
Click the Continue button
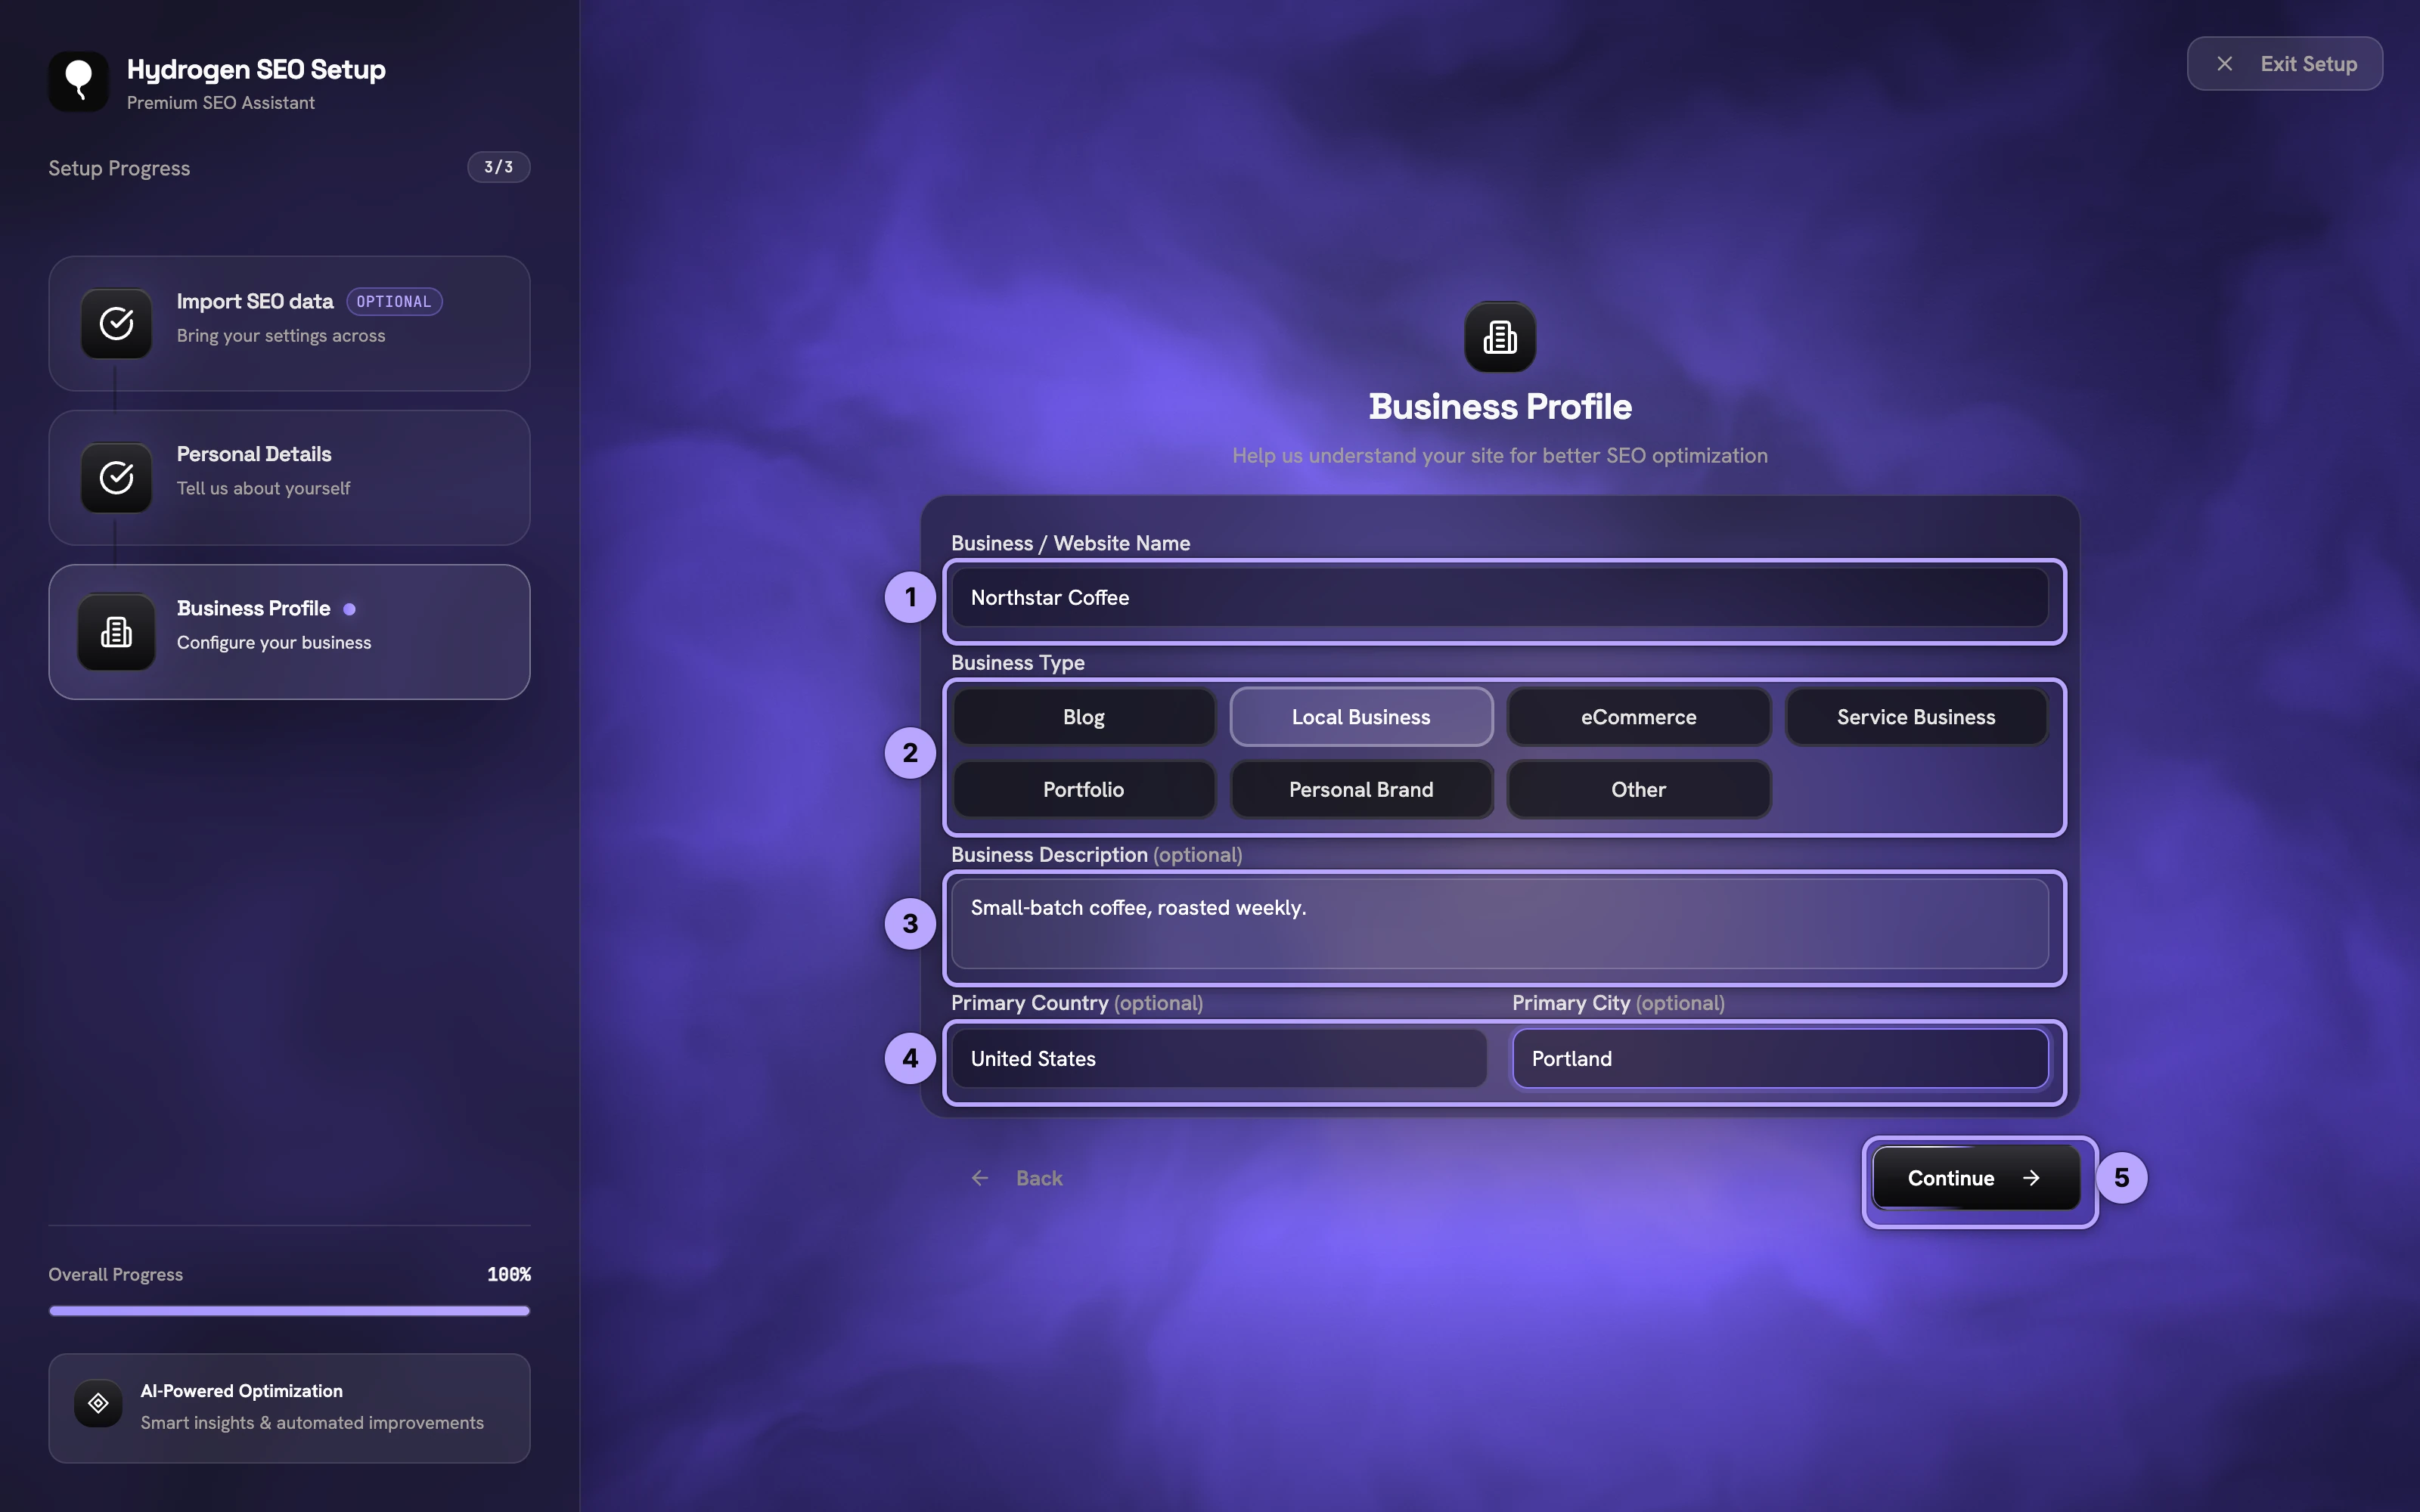tap(1976, 1178)
